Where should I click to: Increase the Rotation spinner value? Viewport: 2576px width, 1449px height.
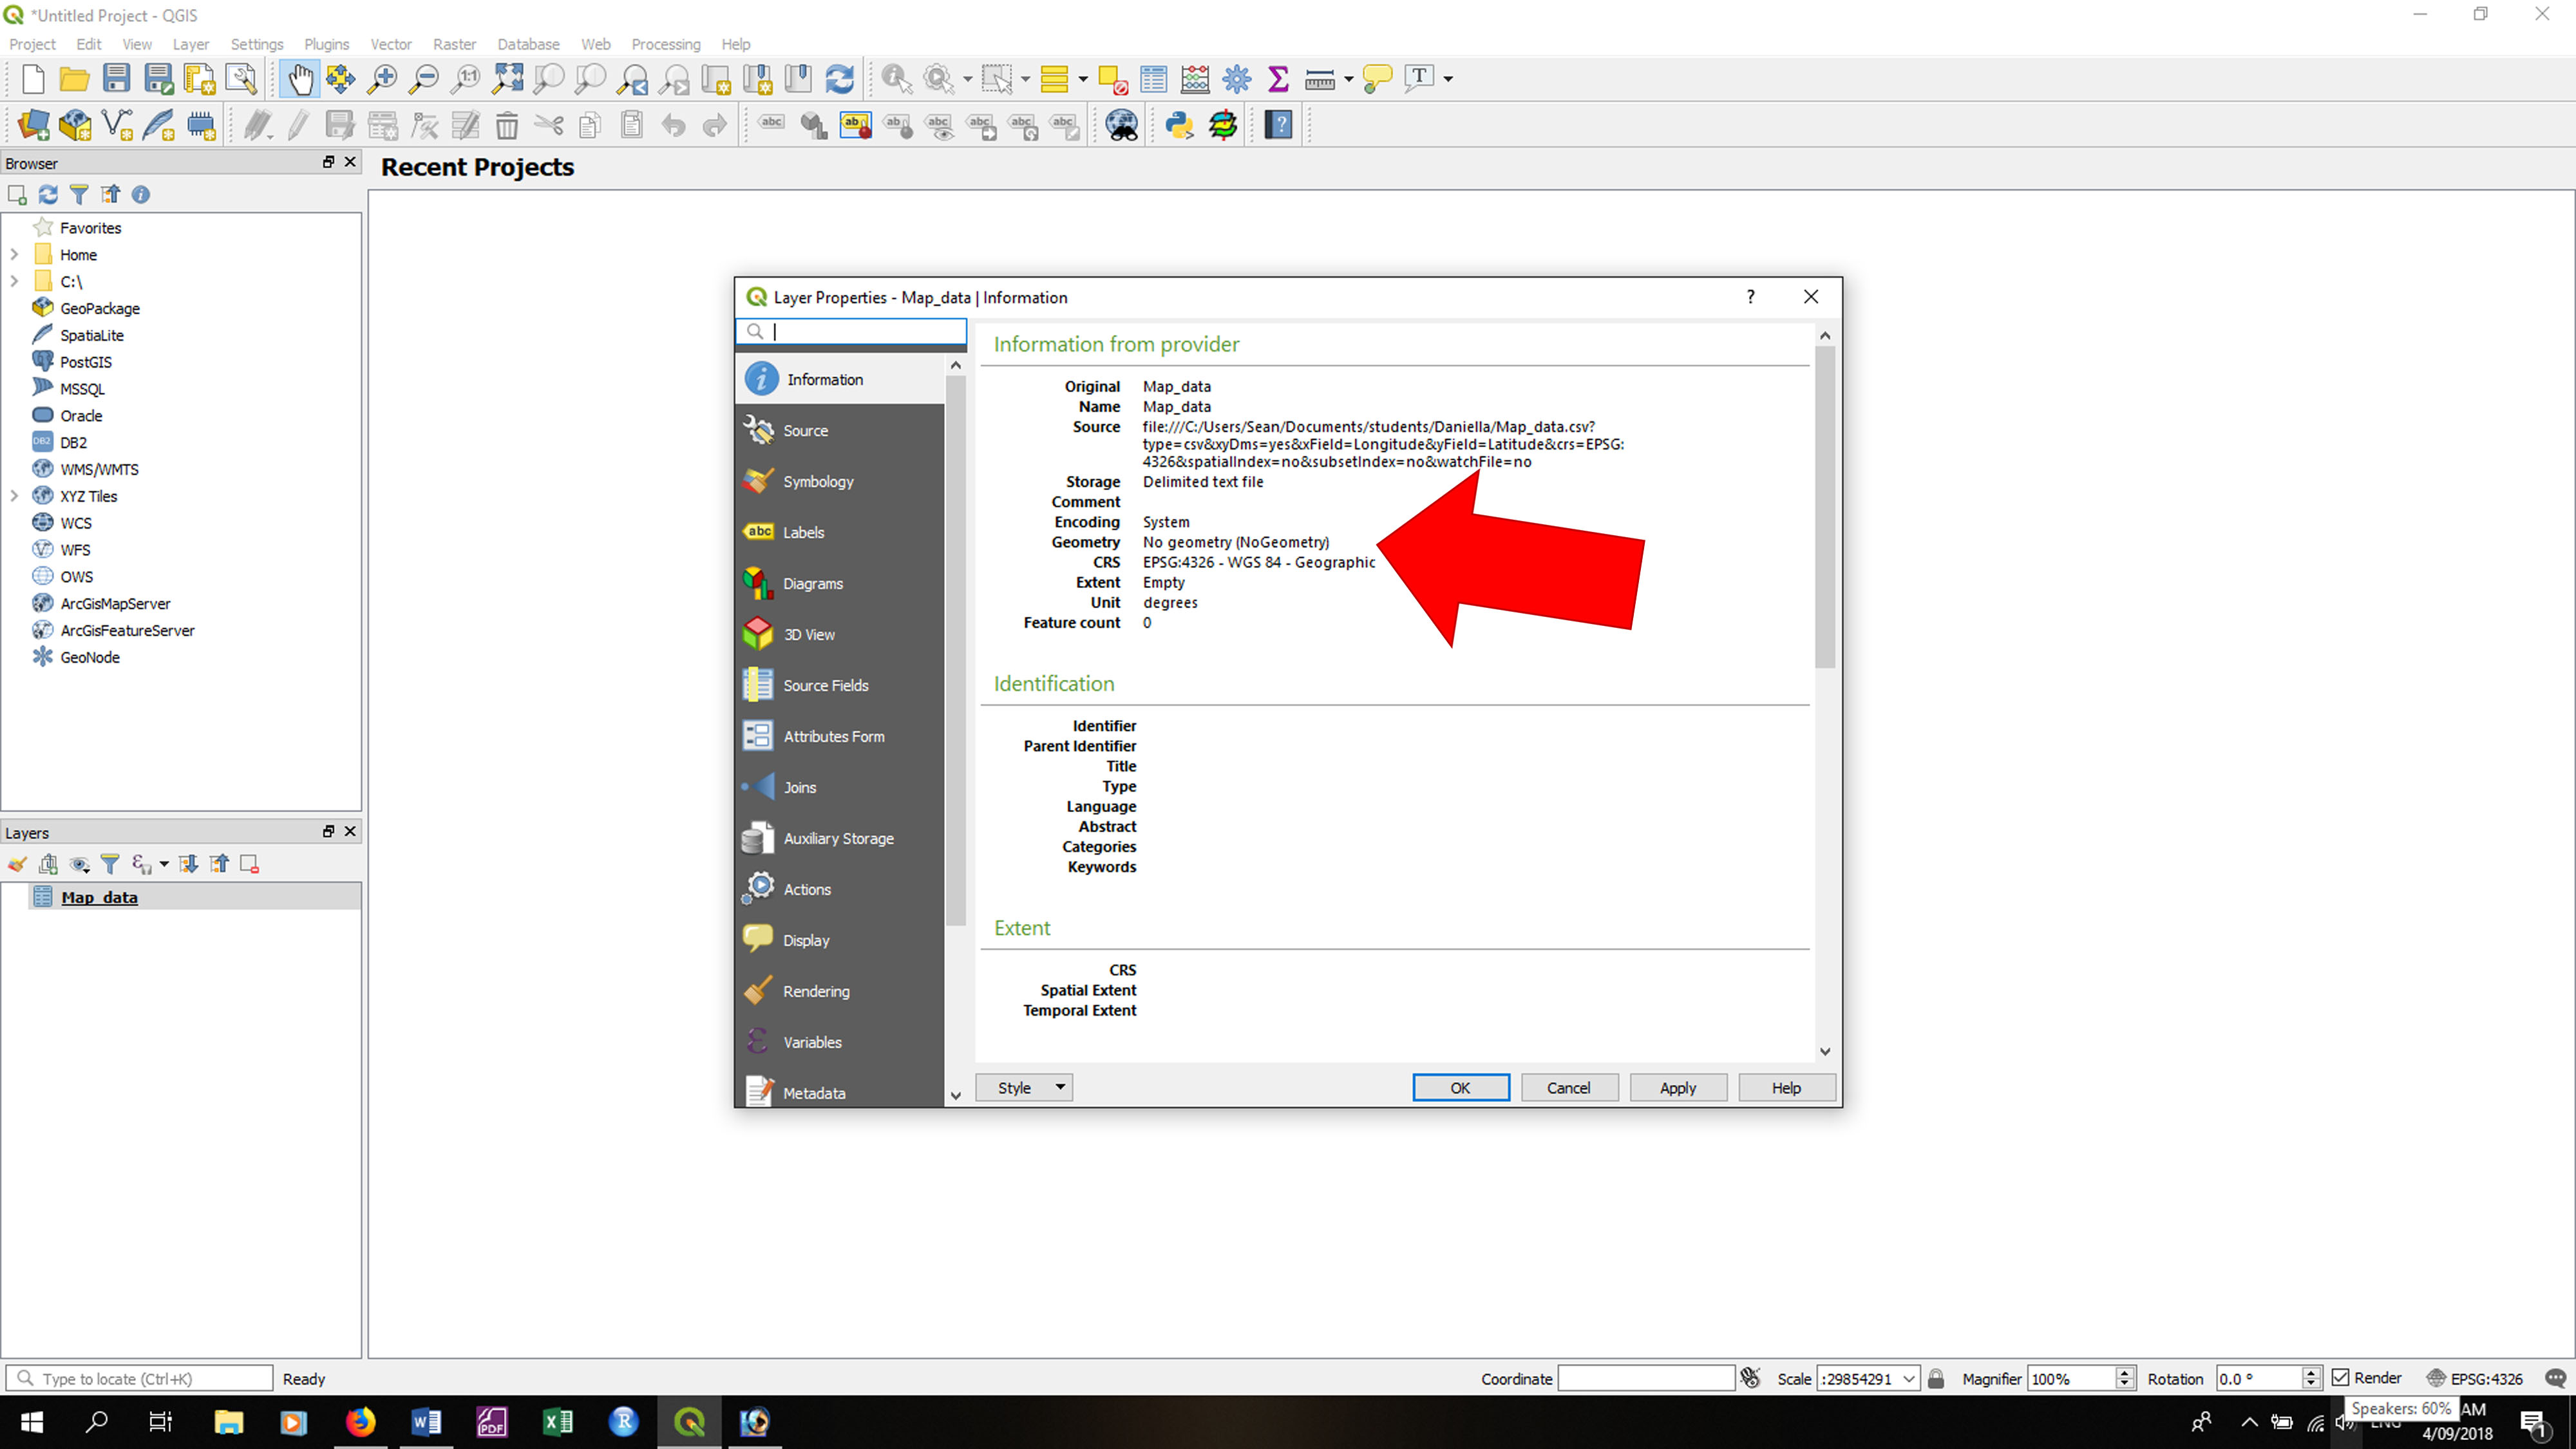[x=2311, y=1372]
